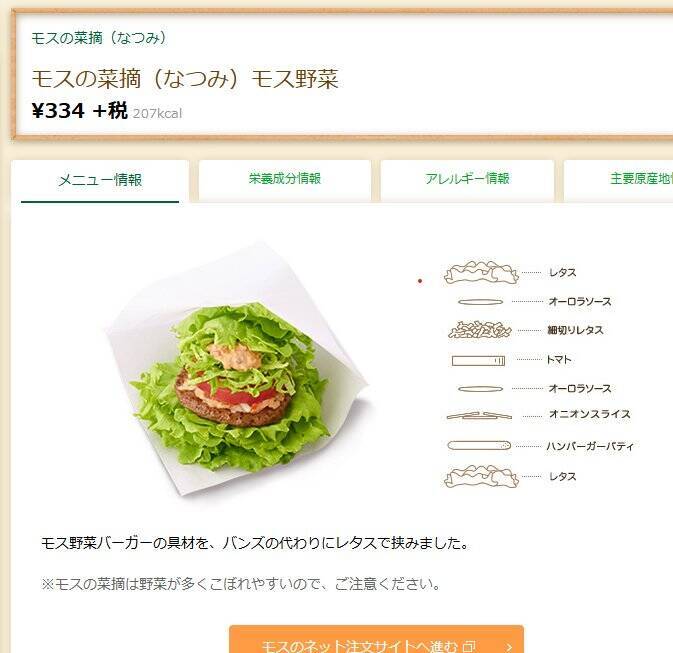Click the lower aurora sauce layer icon

click(480, 389)
